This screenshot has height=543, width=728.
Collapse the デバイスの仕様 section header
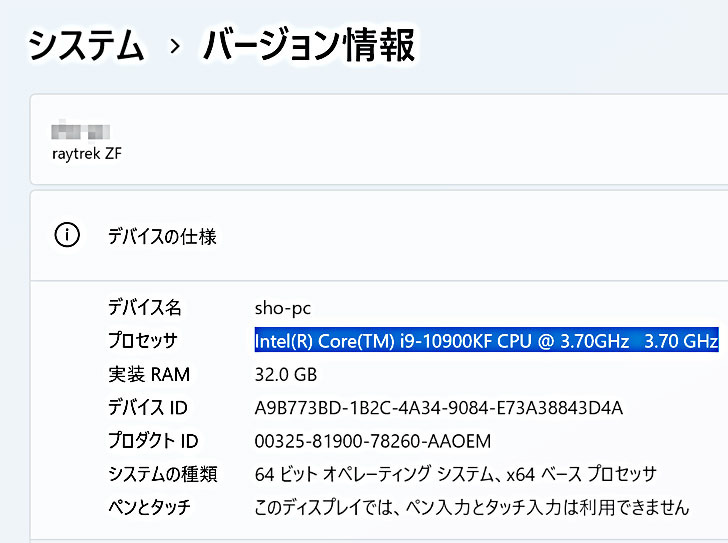[162, 237]
